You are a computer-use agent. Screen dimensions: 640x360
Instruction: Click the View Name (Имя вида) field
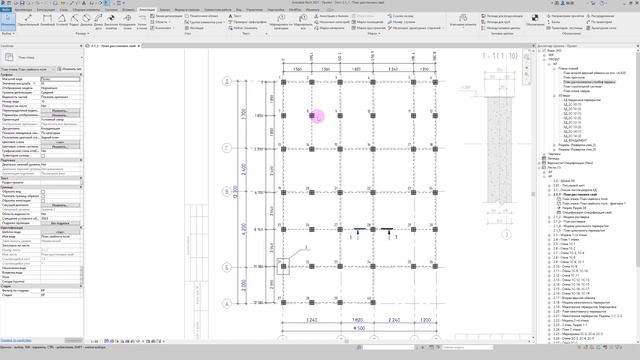tap(60, 236)
